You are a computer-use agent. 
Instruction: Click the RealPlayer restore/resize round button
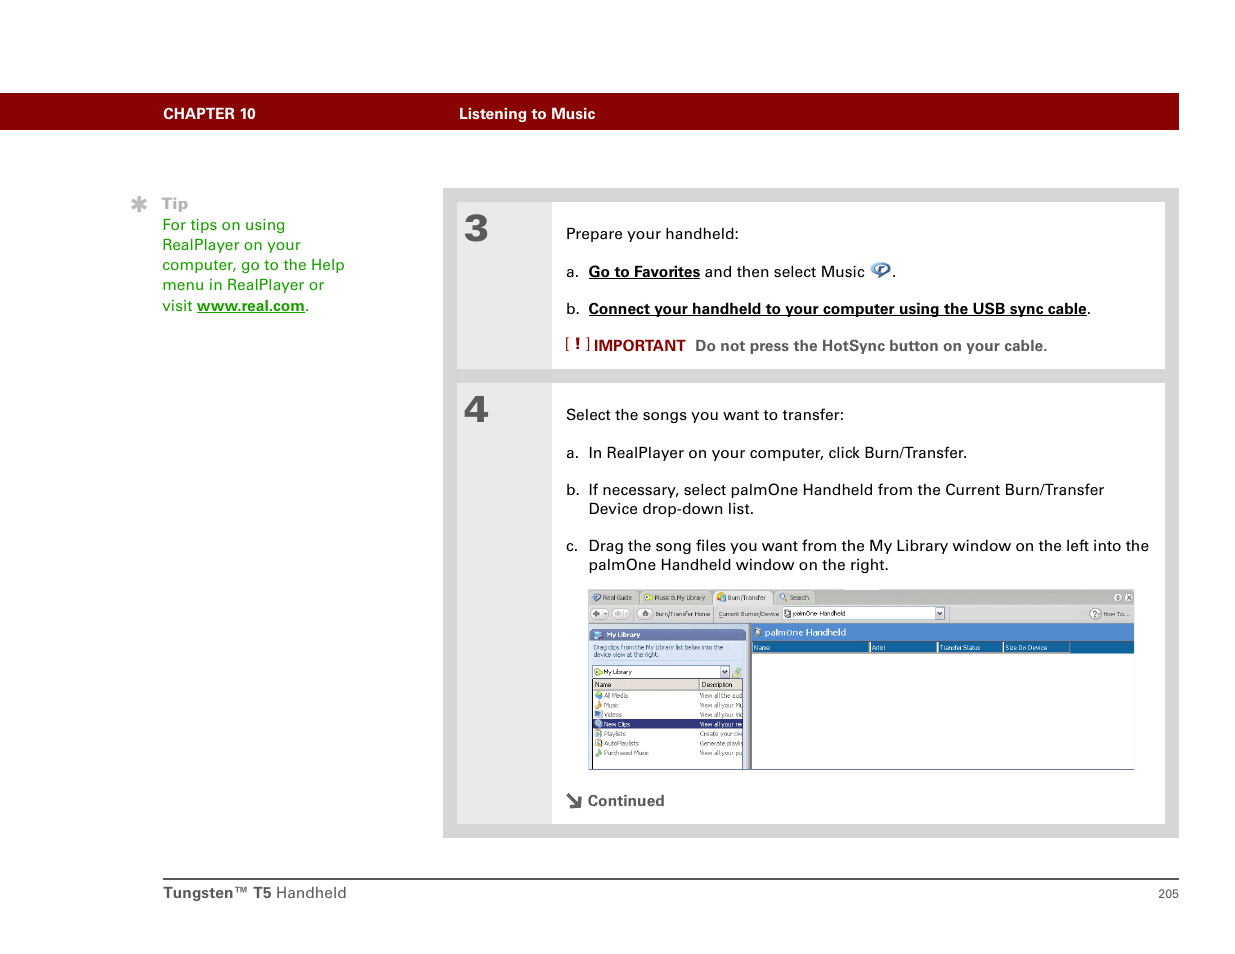click(x=1118, y=598)
